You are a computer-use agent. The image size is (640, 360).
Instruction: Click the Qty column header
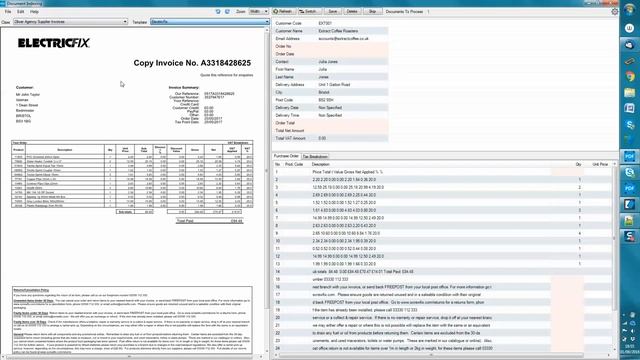tap(578, 164)
